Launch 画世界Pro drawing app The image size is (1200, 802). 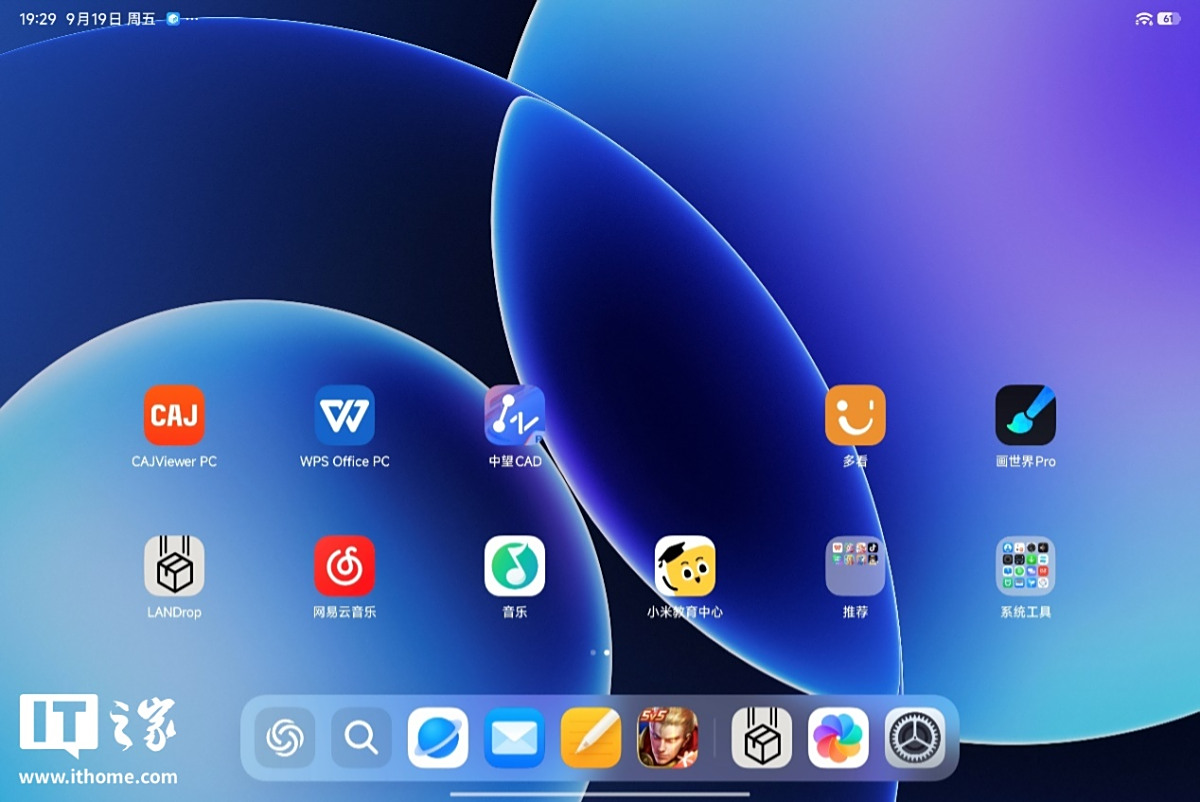coord(1025,415)
